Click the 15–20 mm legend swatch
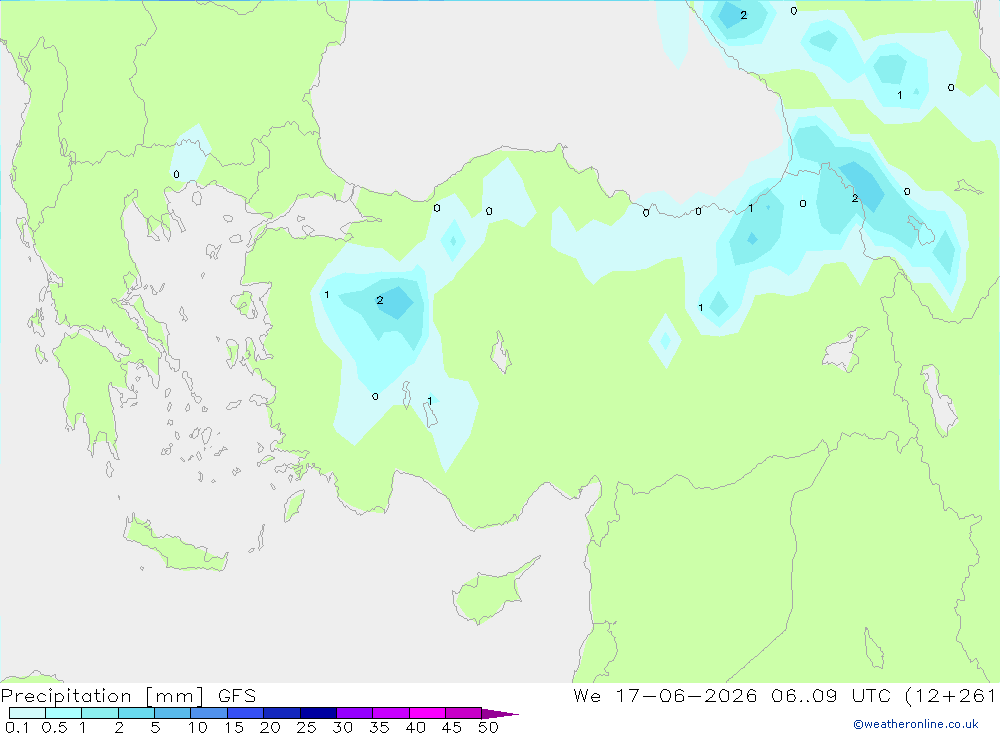1000x733 pixels. tap(246, 713)
